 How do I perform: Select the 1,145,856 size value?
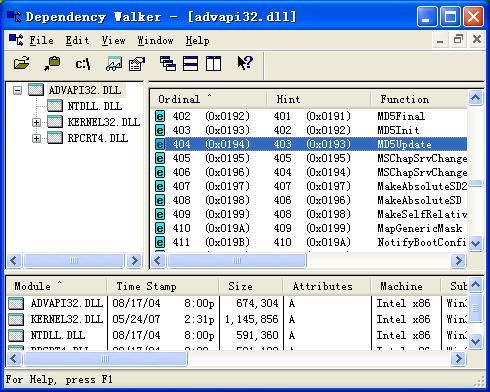click(251, 319)
